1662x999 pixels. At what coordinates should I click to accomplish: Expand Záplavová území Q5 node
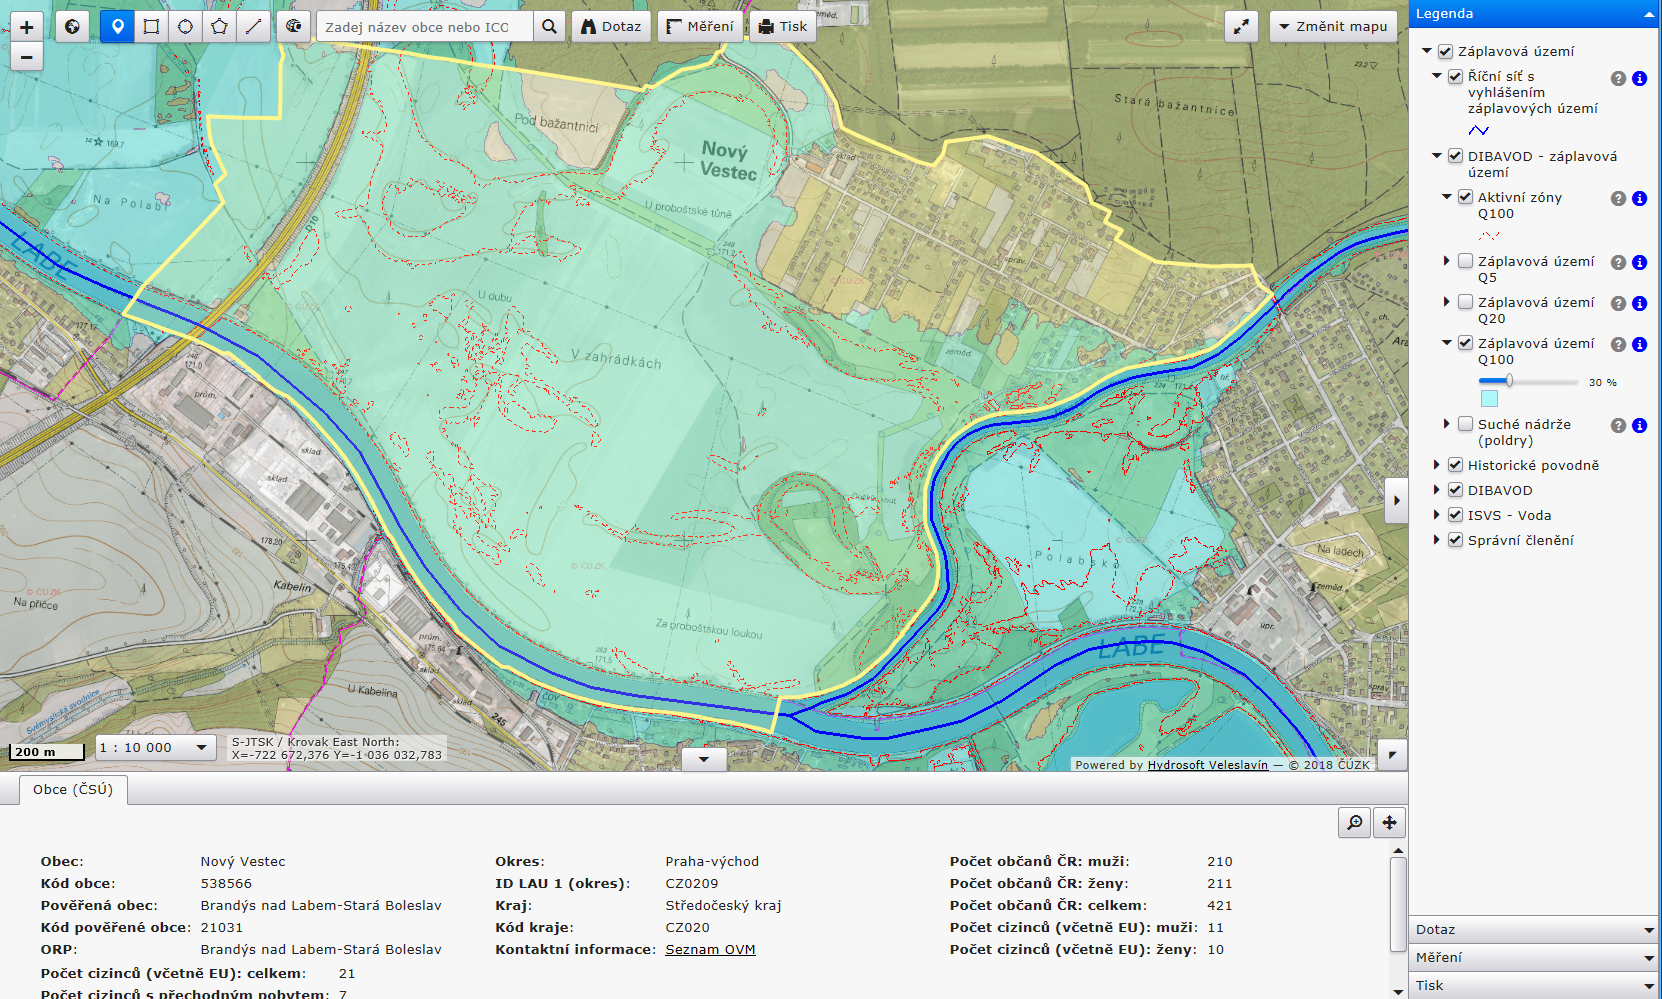1446,261
